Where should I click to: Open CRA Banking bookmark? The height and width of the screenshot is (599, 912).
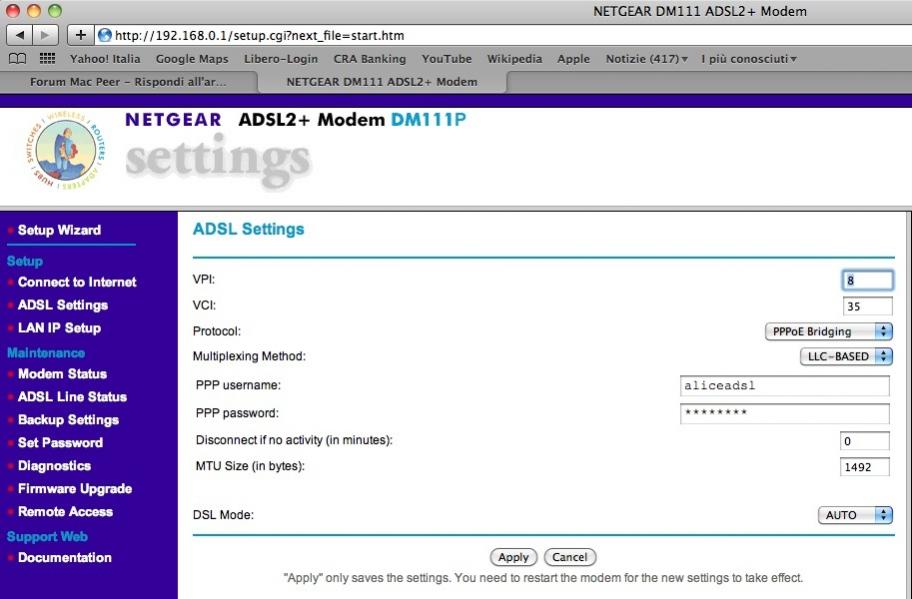click(x=370, y=59)
